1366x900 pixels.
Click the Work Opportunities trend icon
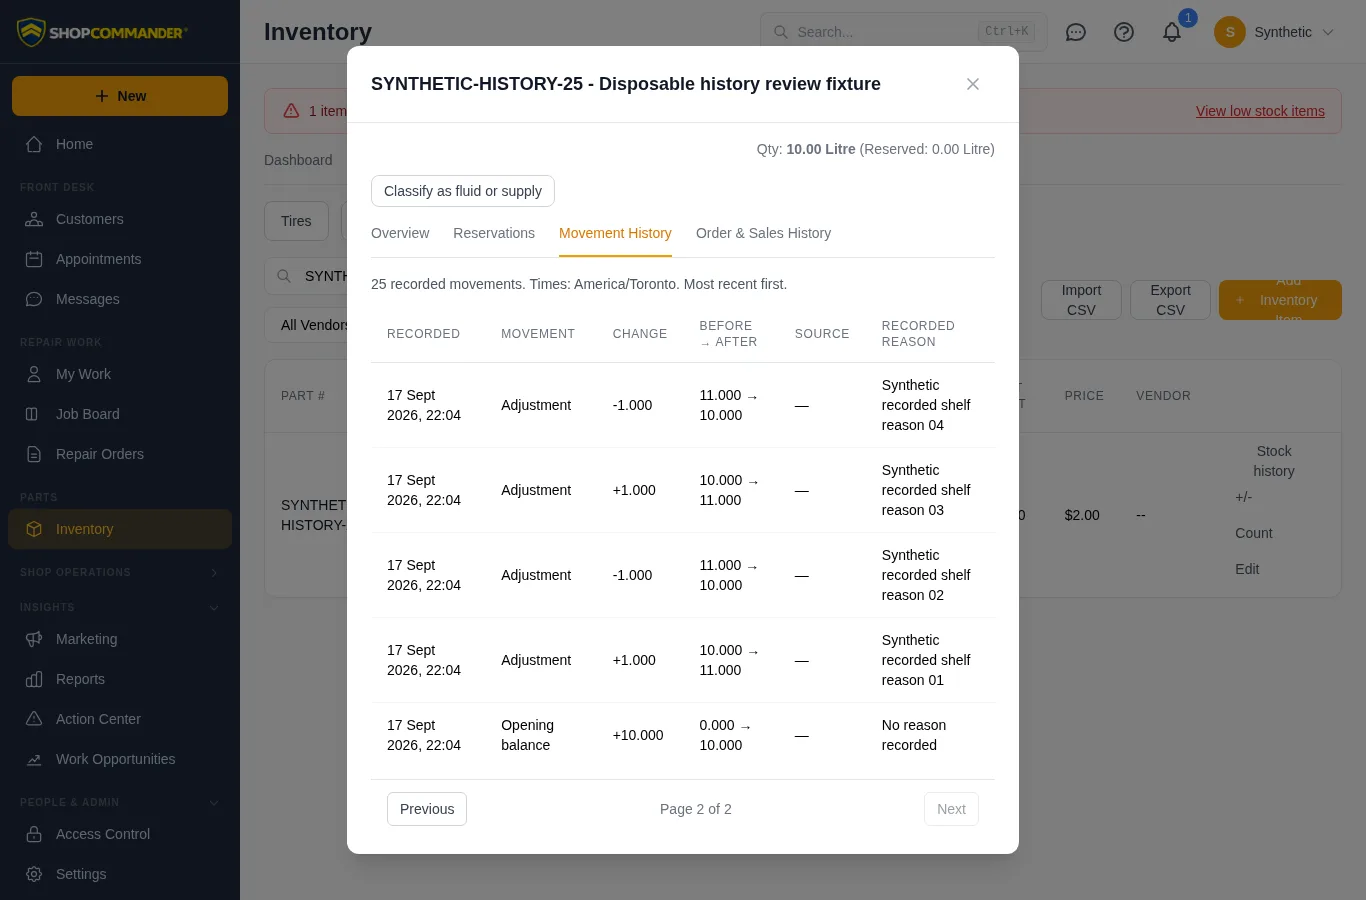[x=34, y=759]
